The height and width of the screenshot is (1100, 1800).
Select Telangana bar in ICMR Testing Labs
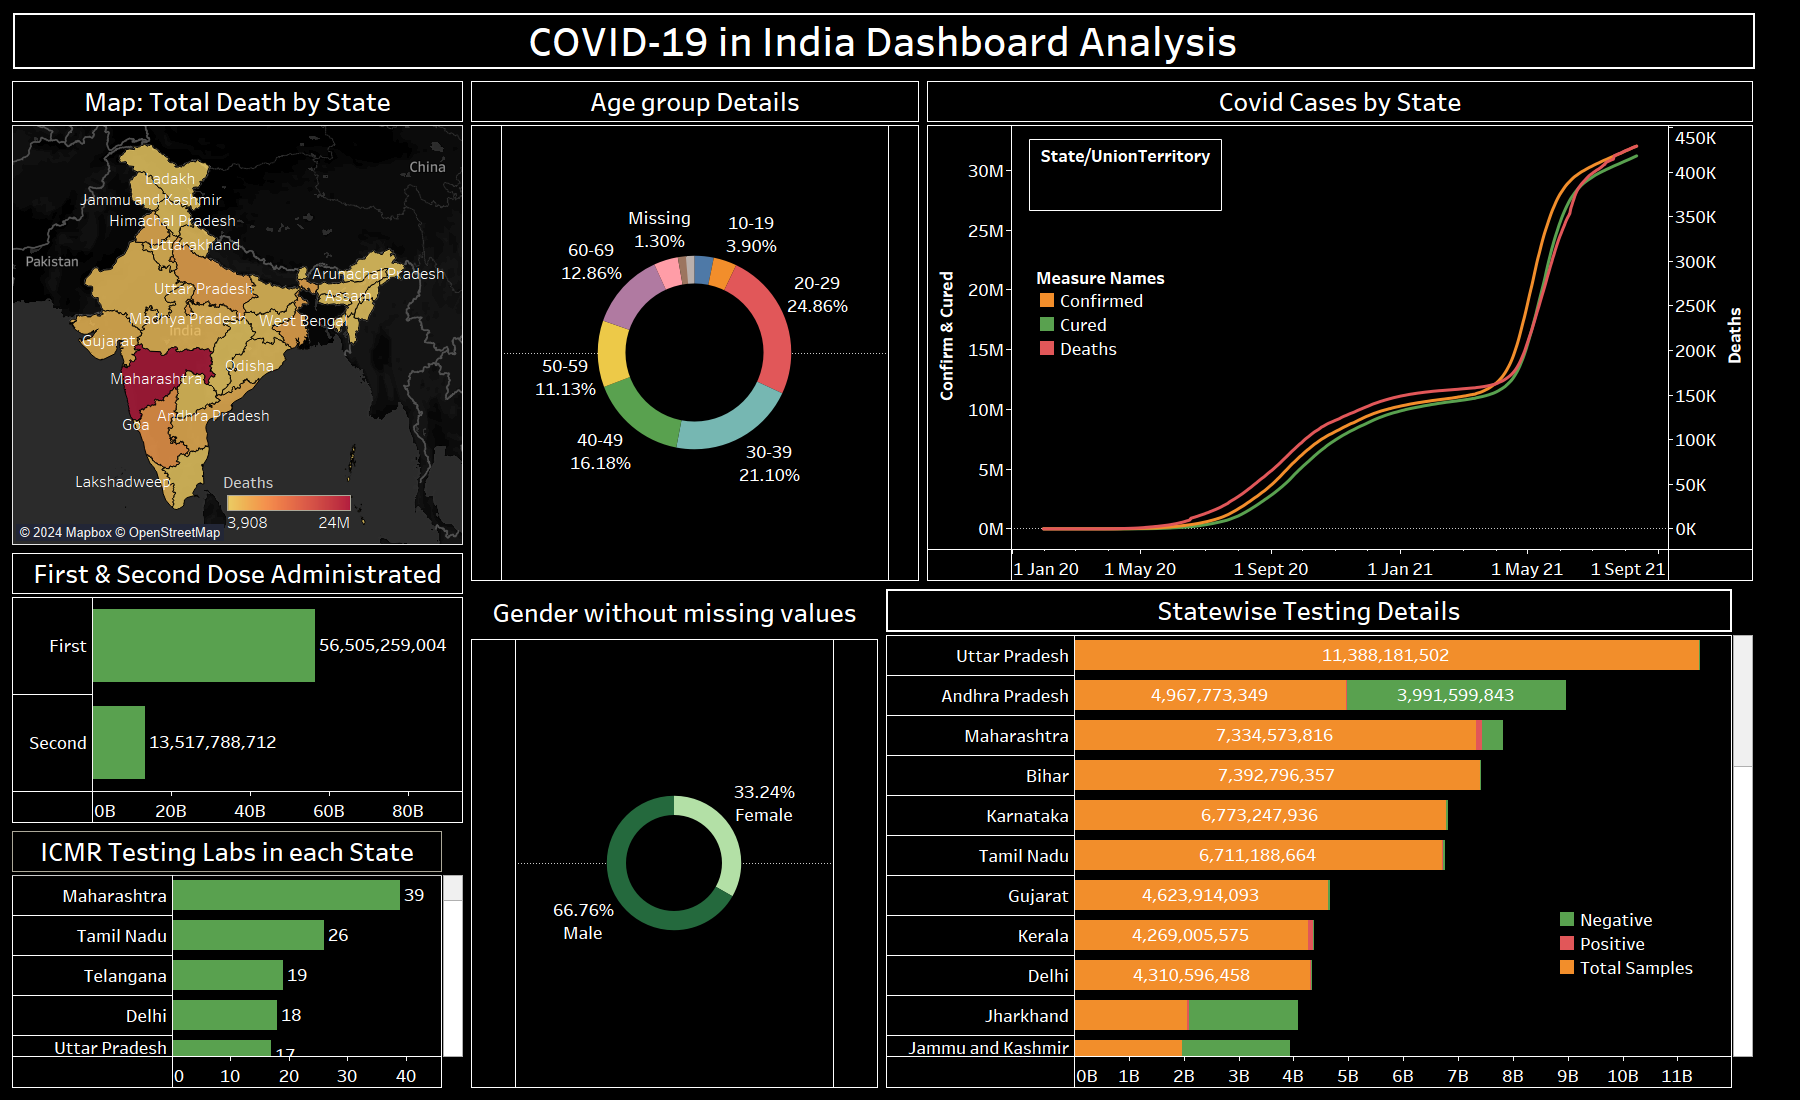pos(228,975)
